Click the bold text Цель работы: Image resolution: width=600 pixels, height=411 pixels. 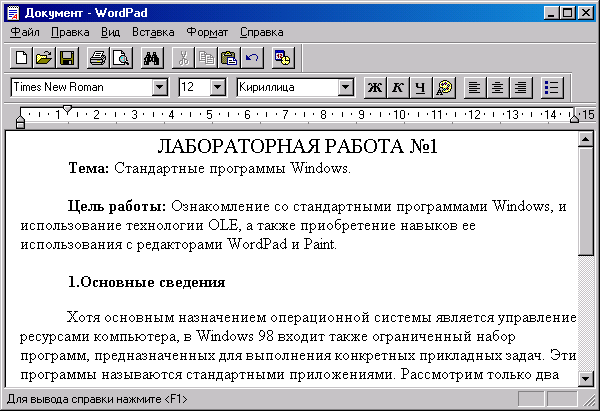(x=117, y=207)
